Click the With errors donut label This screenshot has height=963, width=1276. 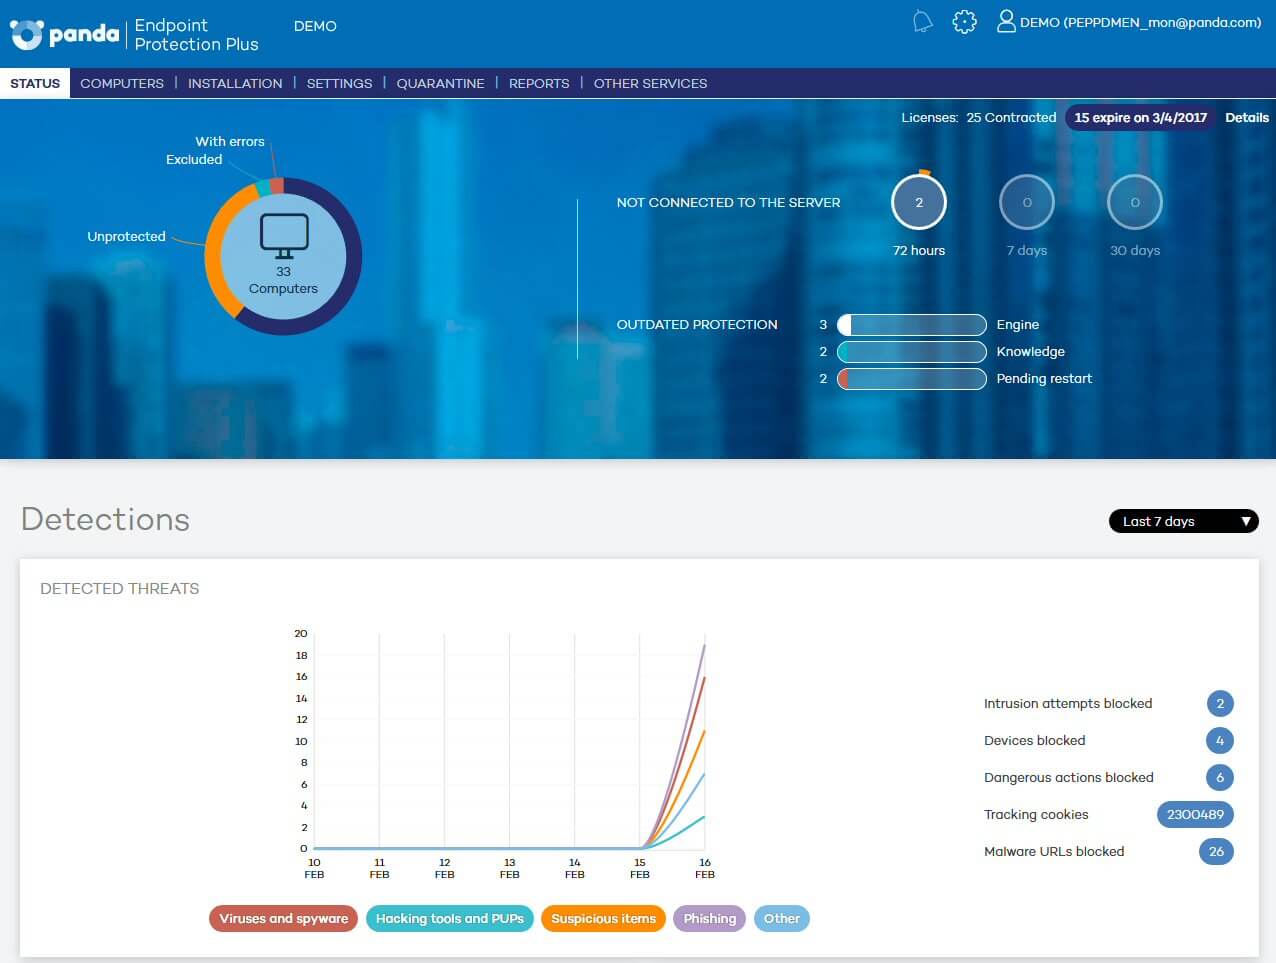pos(230,141)
